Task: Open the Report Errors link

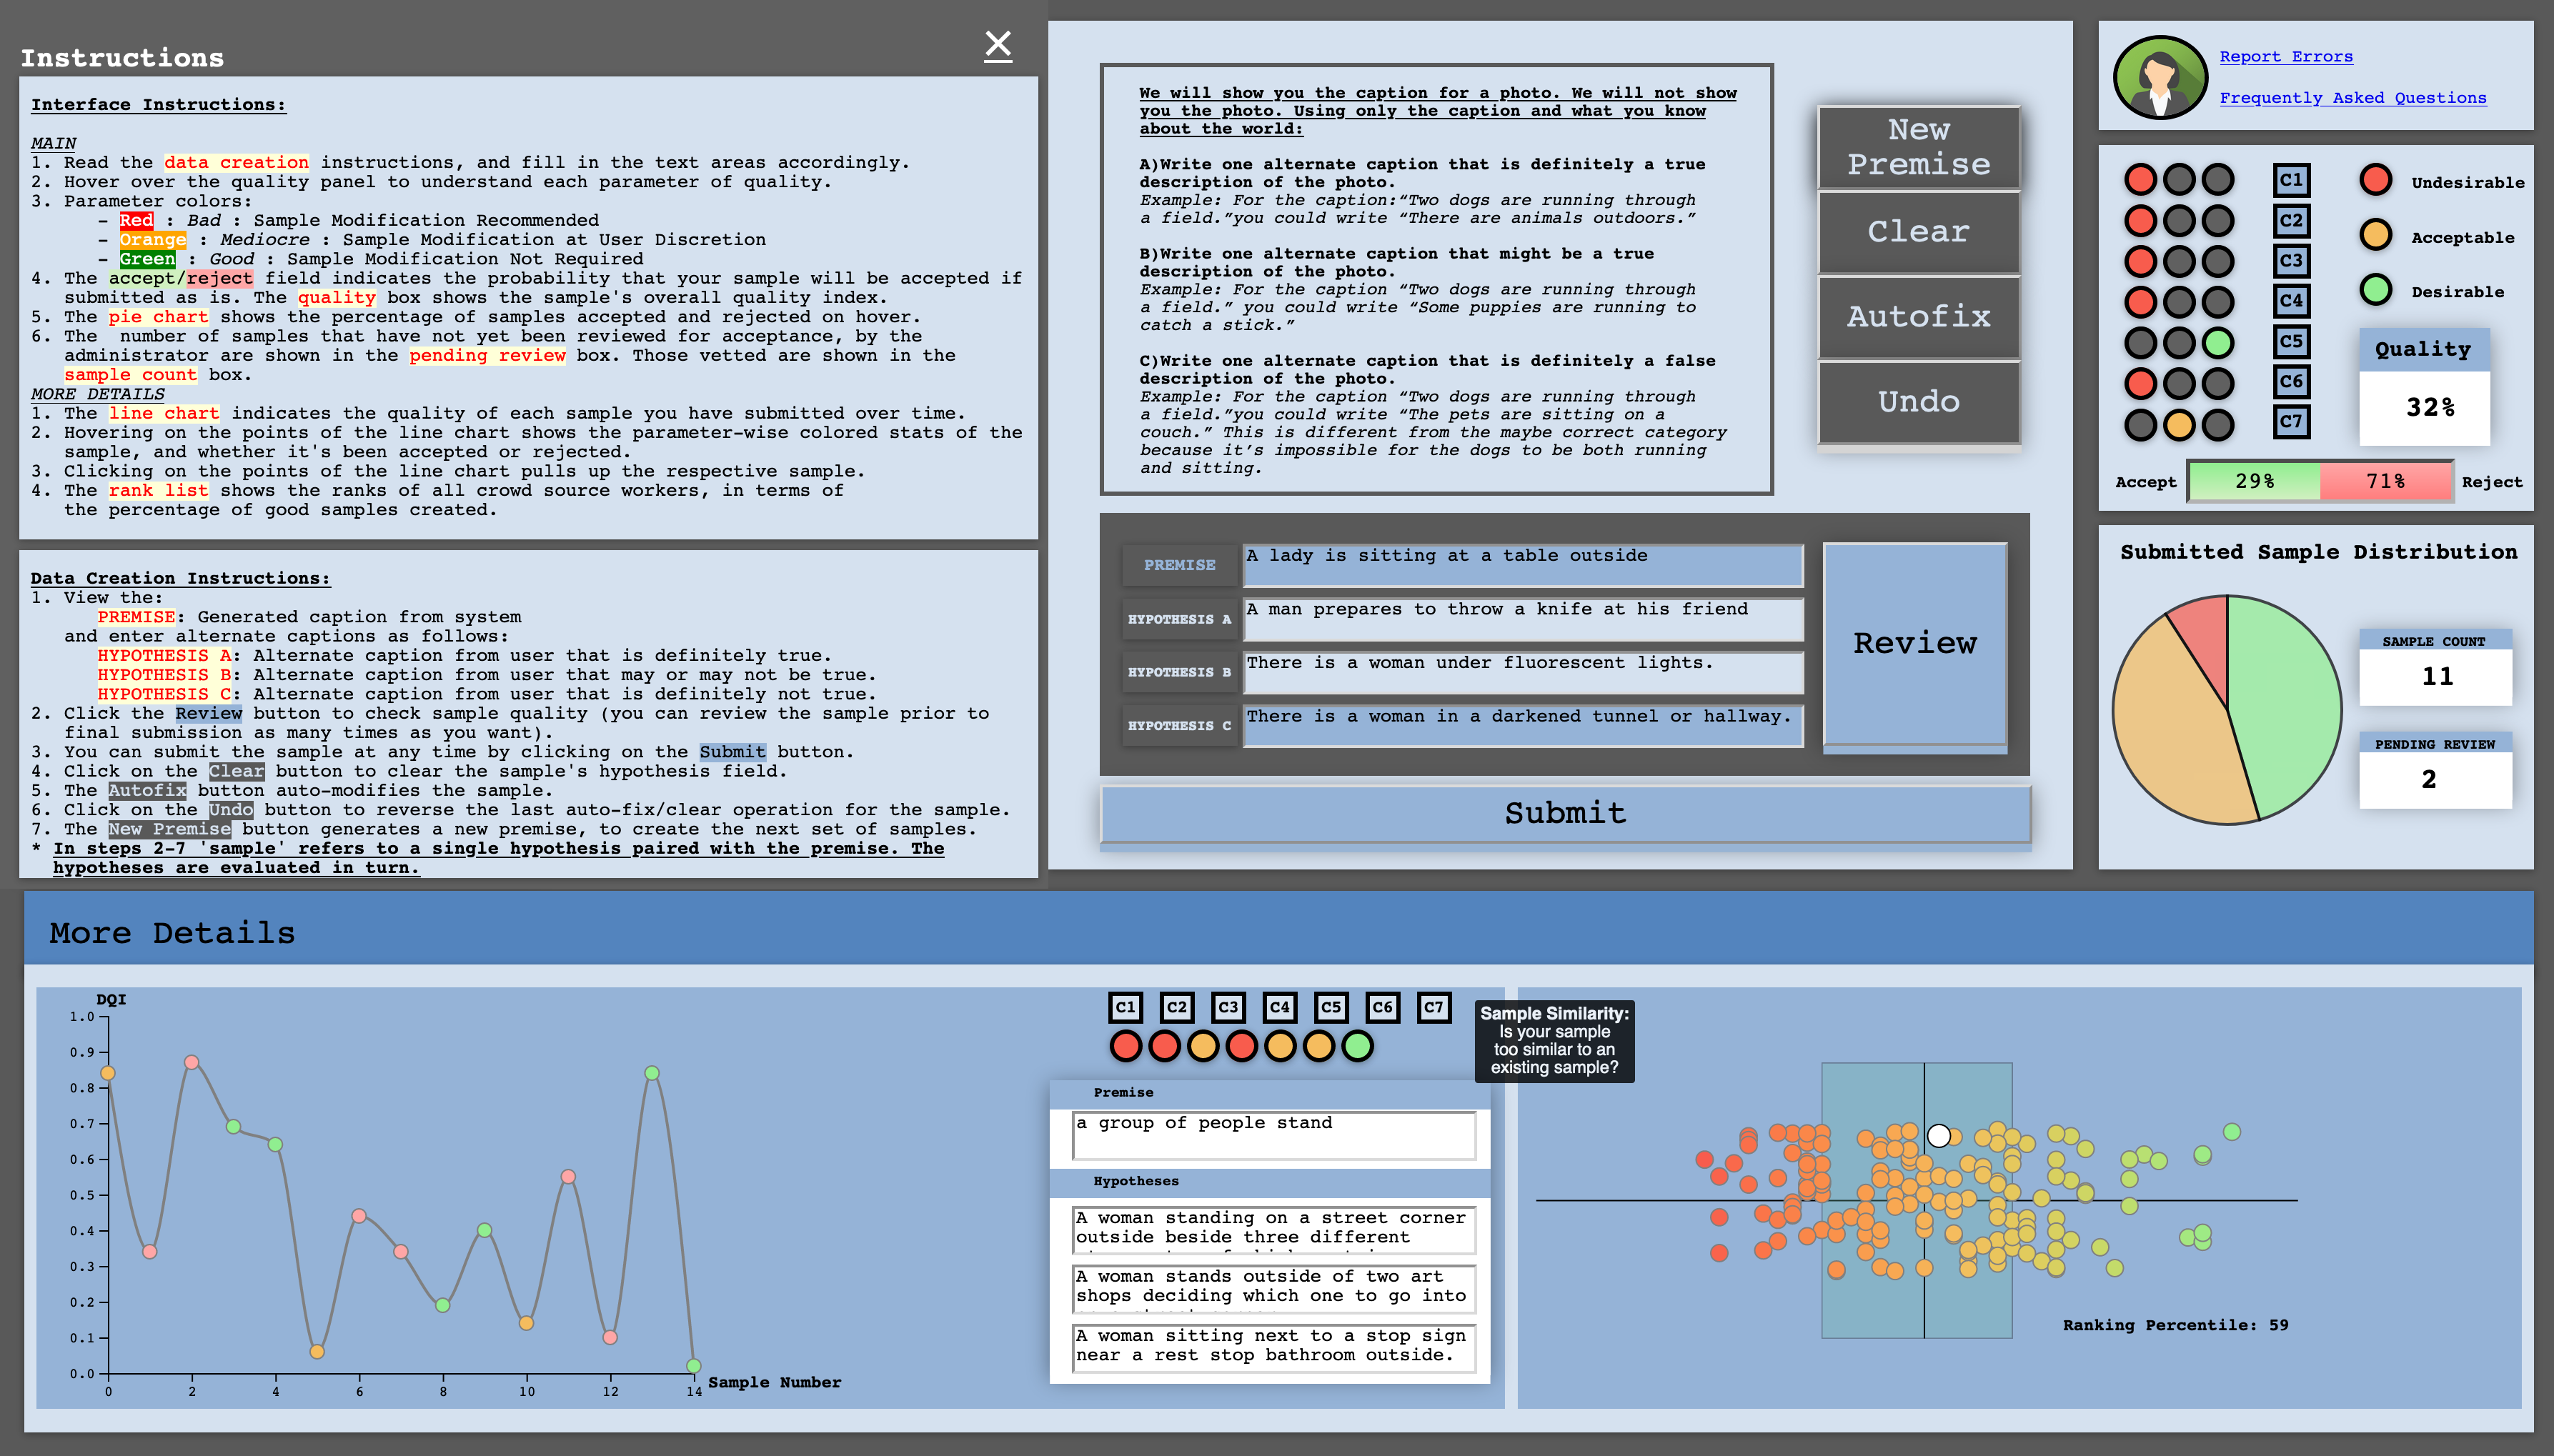Action: 2285,57
